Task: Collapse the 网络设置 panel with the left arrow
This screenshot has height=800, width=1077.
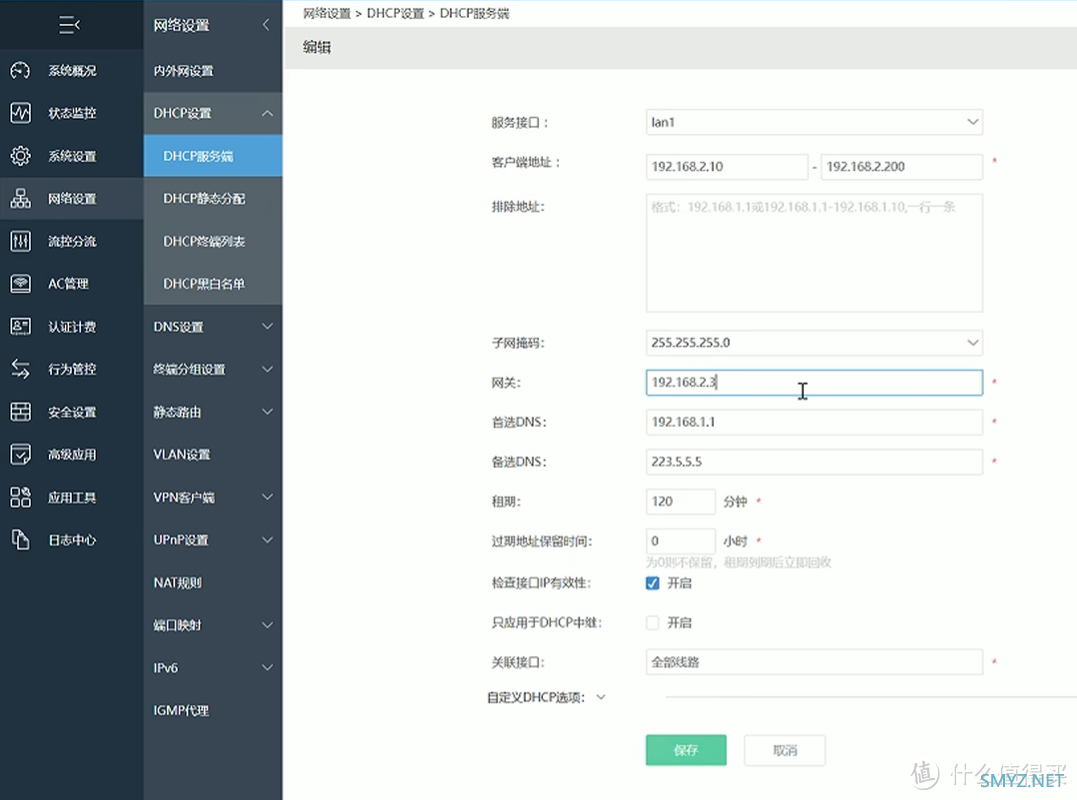Action: tap(267, 25)
